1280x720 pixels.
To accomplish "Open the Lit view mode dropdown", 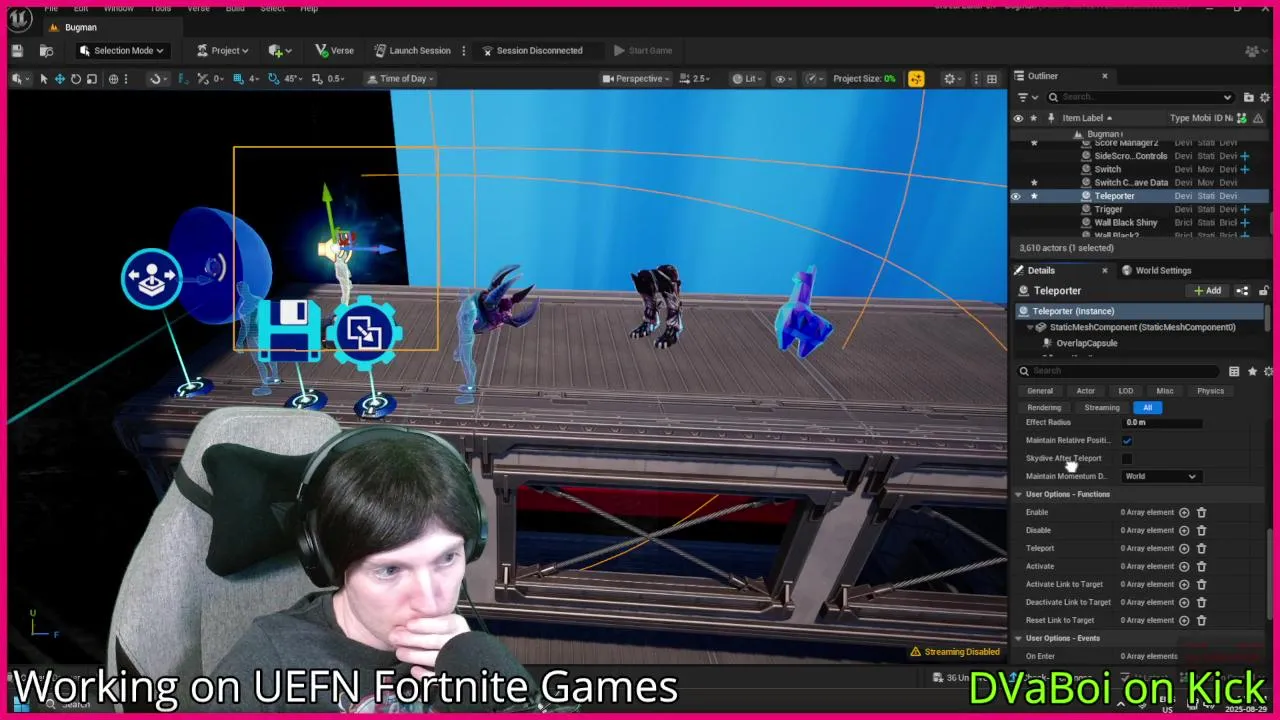I will coord(746,78).
